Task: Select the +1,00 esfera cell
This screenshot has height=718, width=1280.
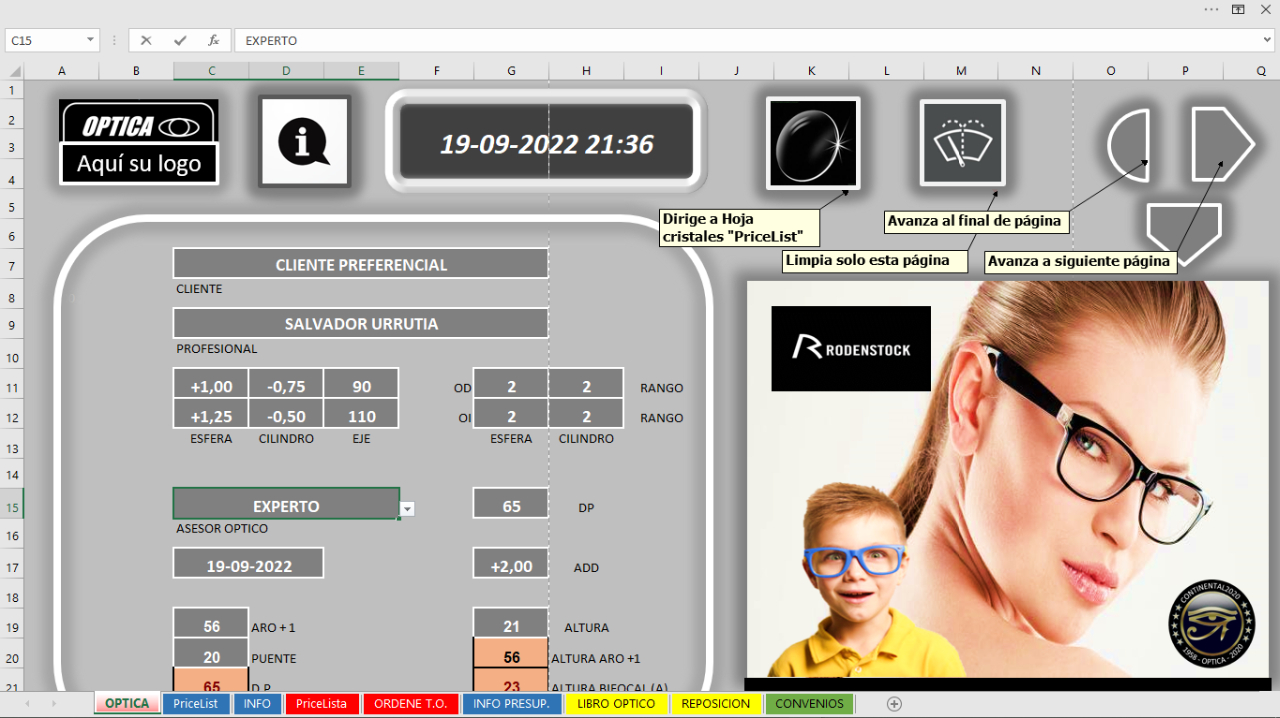Action: point(211,386)
